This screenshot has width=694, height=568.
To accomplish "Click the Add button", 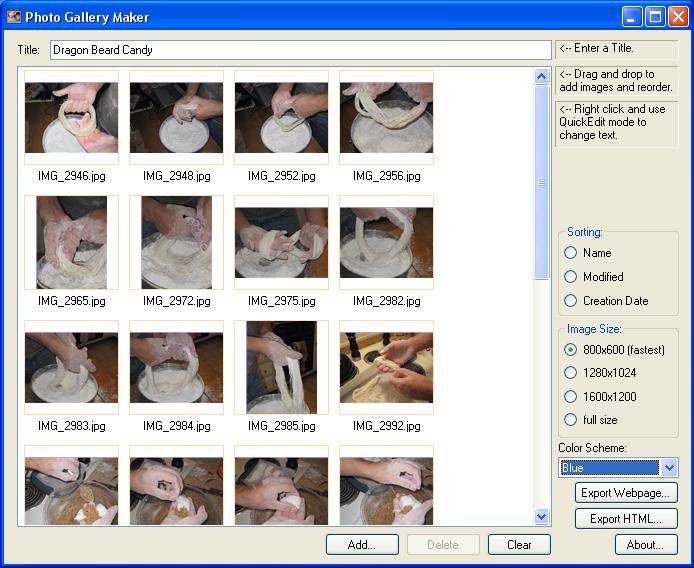I will [x=362, y=545].
